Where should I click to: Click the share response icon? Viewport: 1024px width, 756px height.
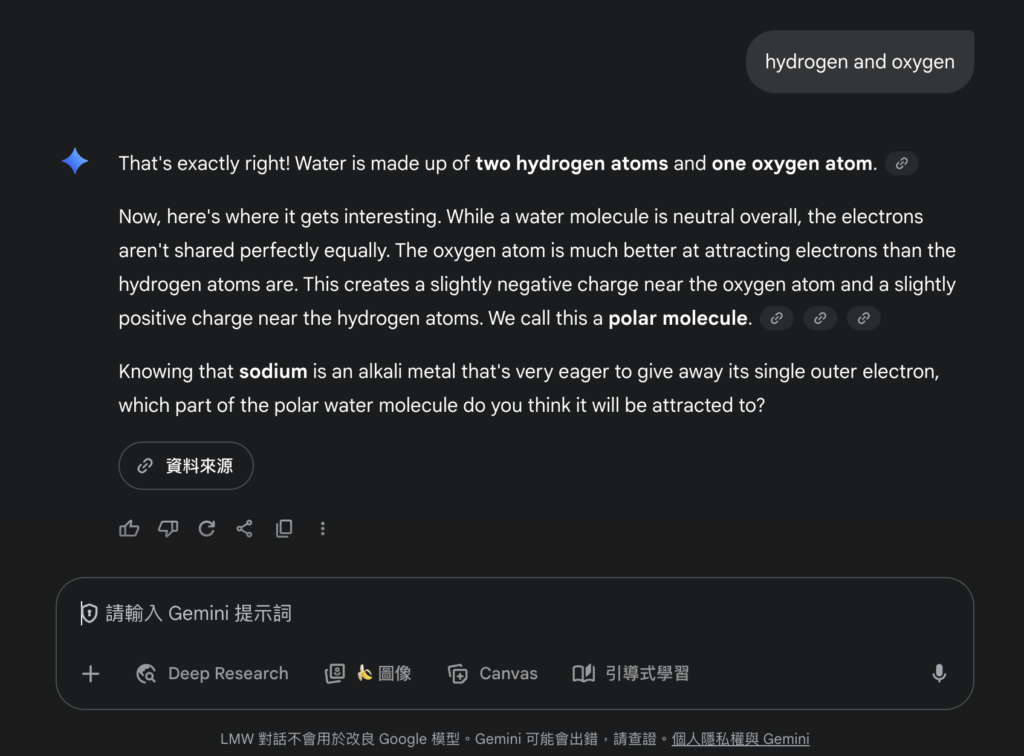click(x=245, y=528)
